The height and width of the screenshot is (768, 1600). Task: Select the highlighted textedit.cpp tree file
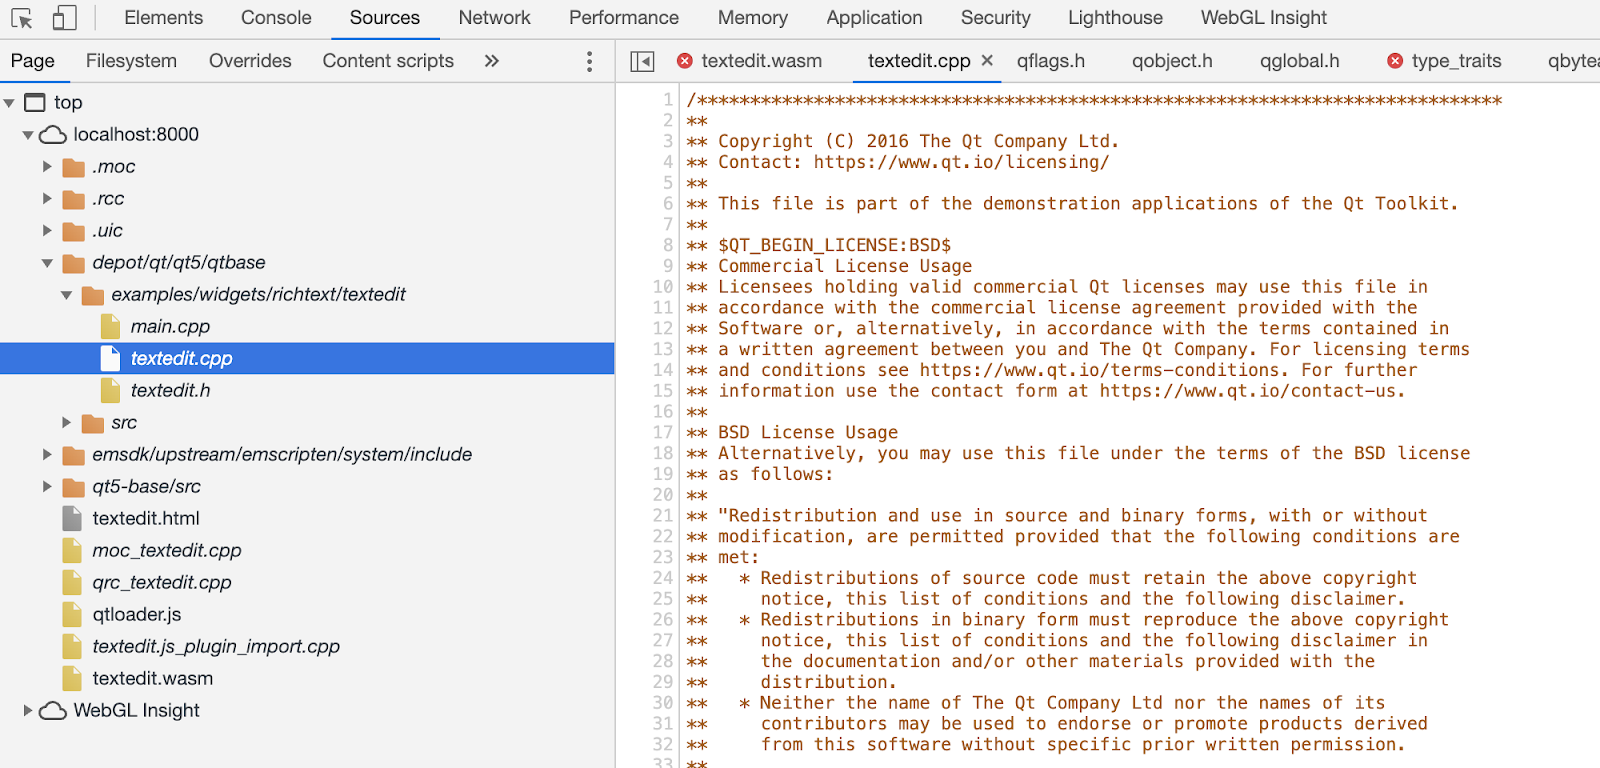coord(307,358)
